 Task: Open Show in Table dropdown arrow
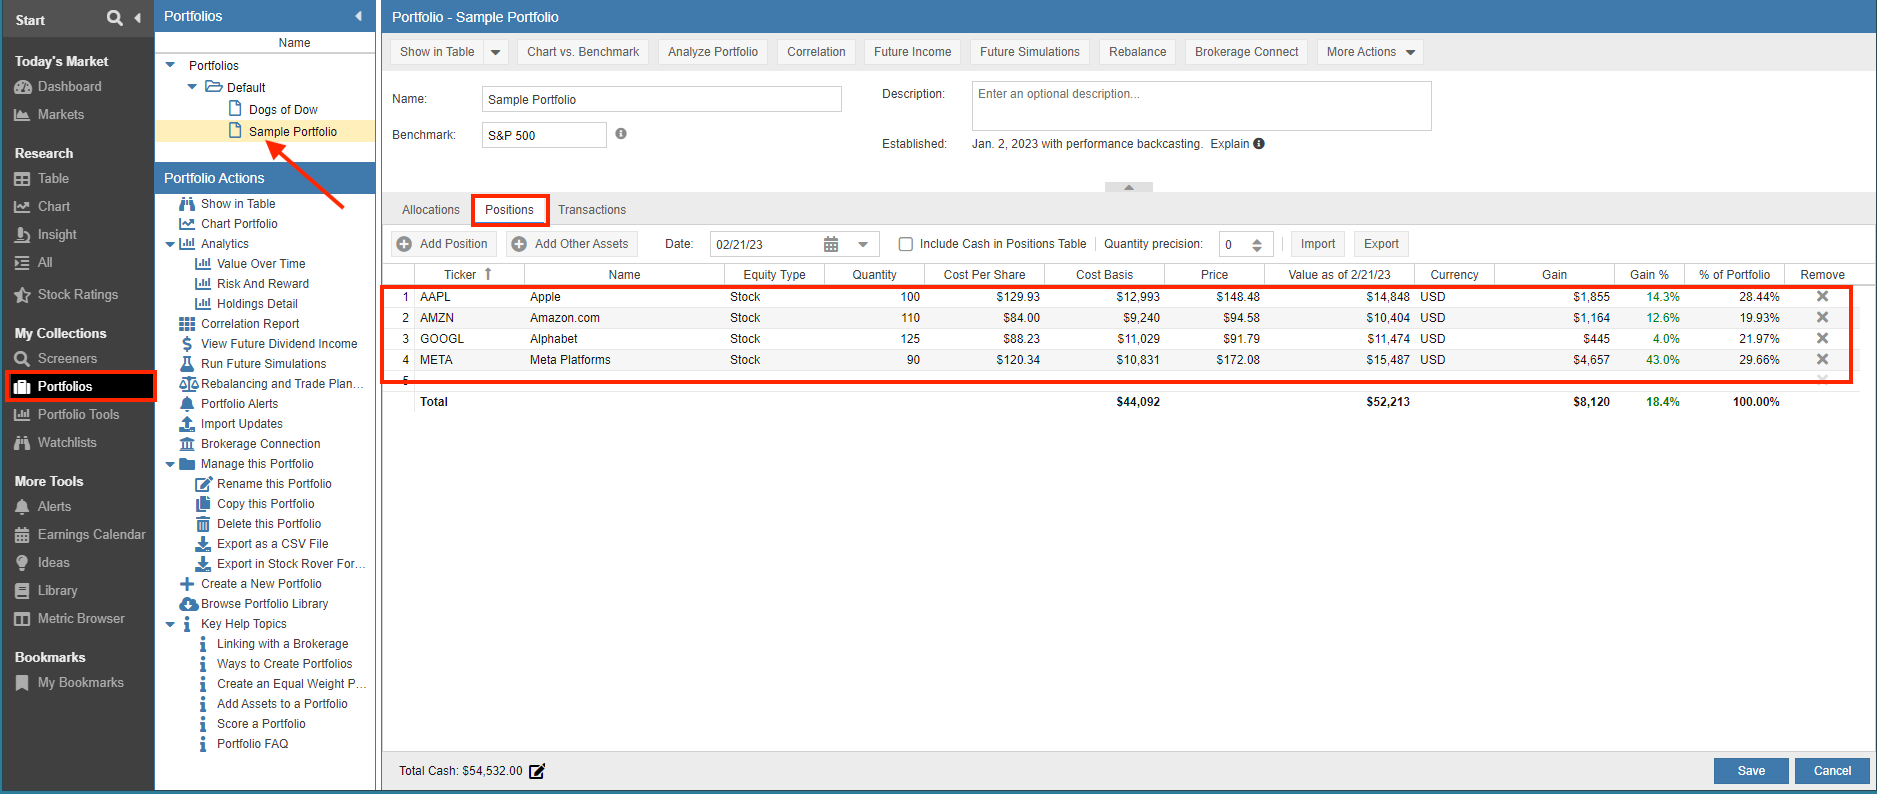point(496,52)
